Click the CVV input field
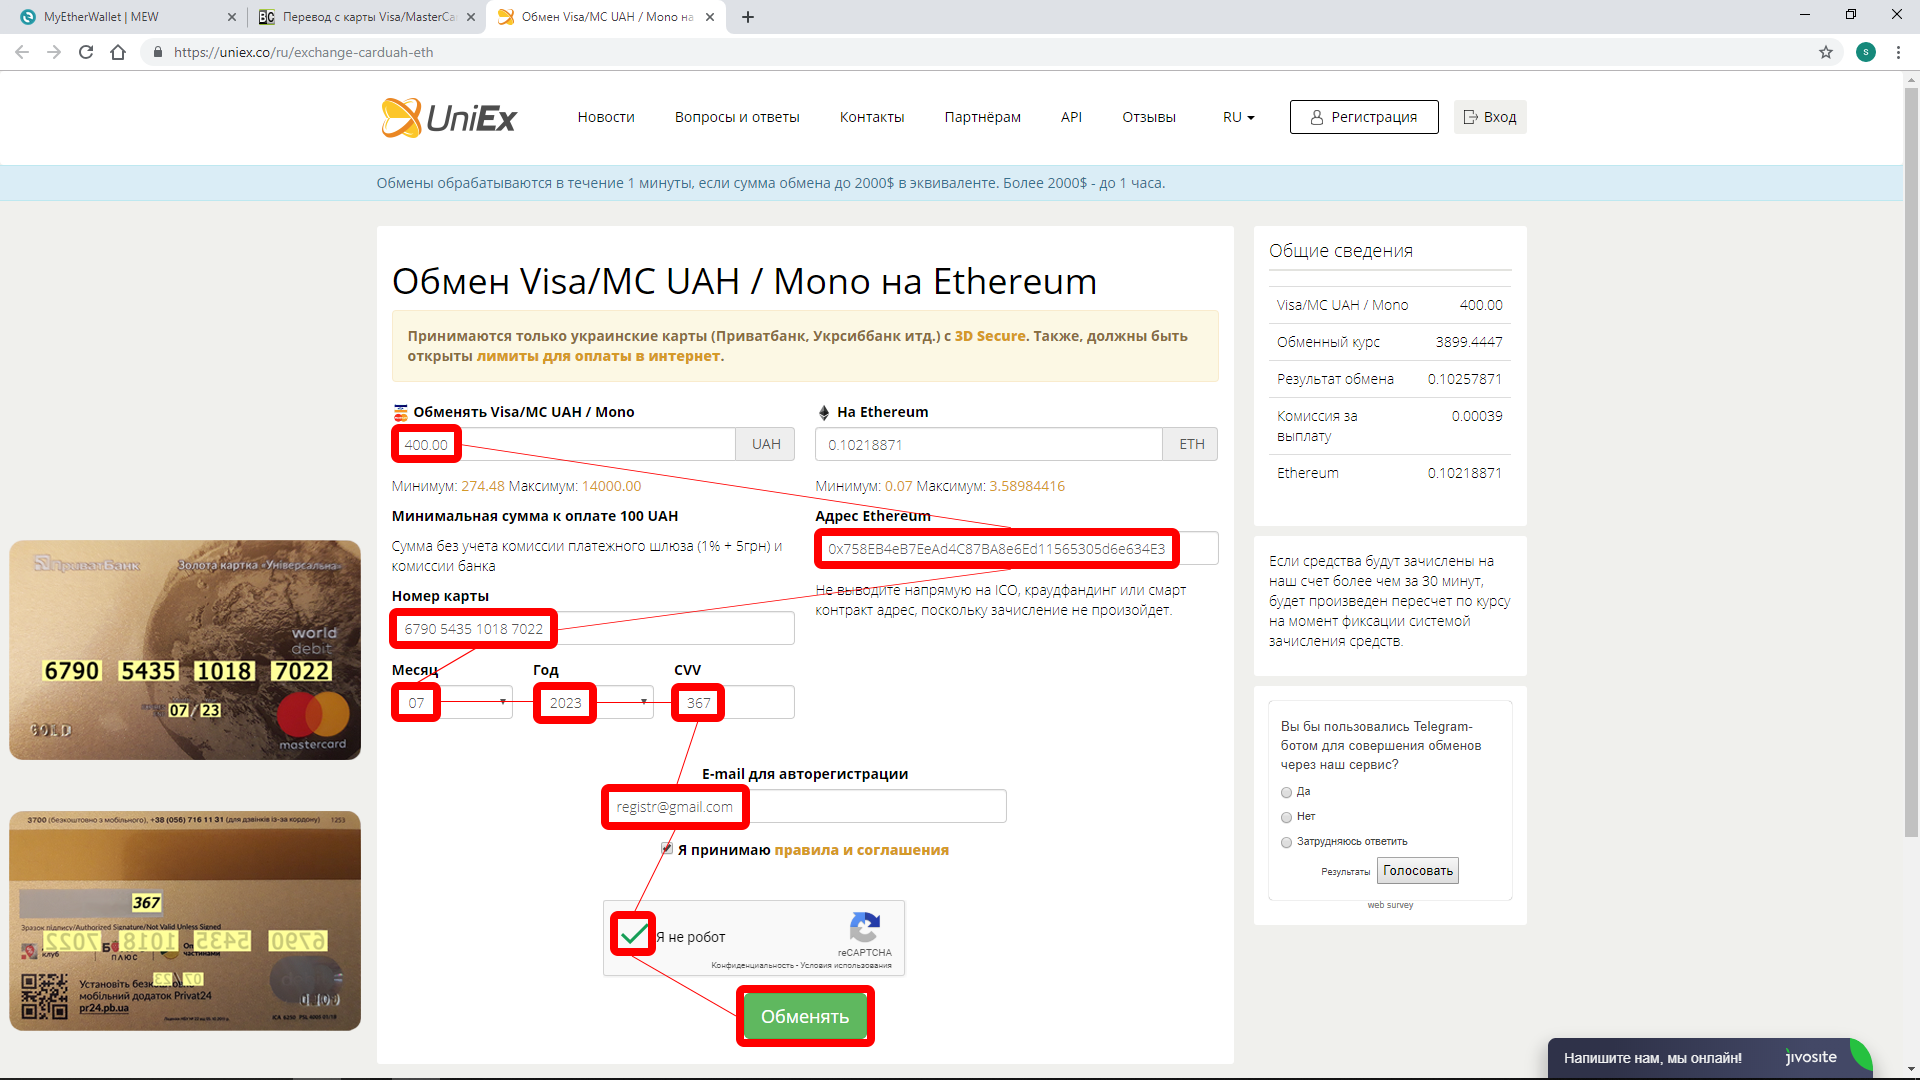Image resolution: width=1920 pixels, height=1080 pixels. [735, 702]
